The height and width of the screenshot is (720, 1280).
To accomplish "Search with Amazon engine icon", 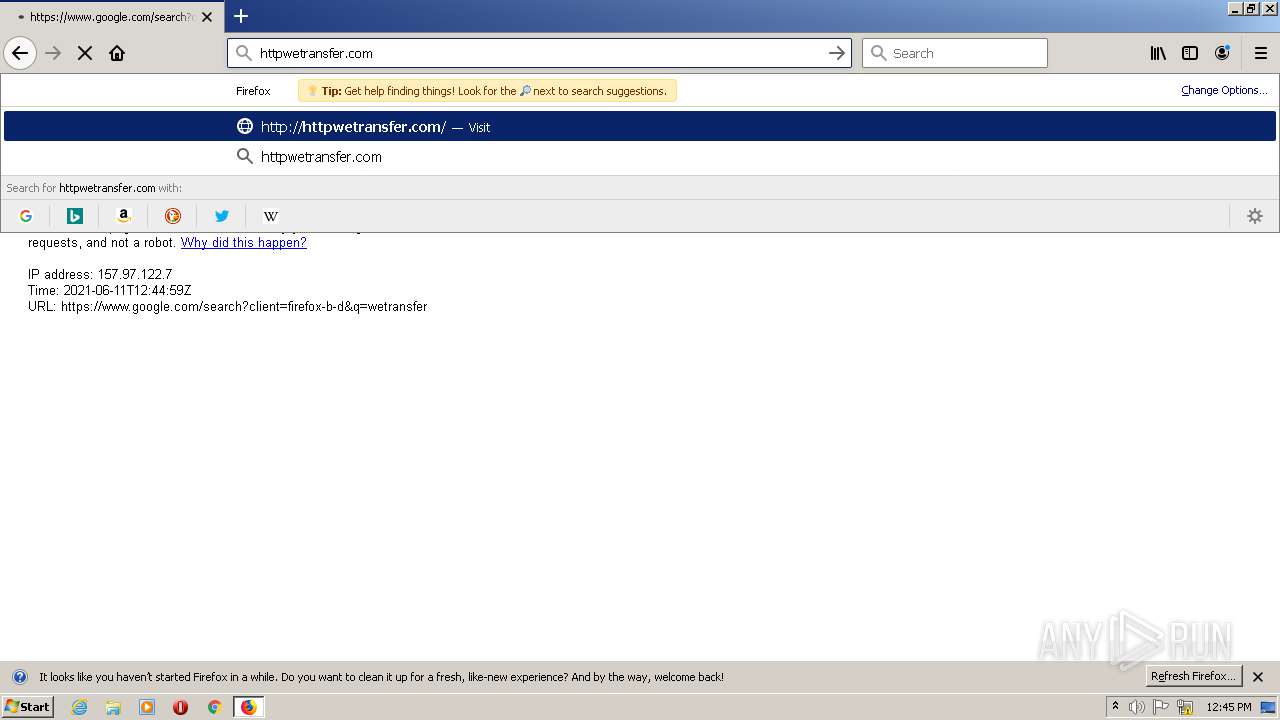I will tap(124, 216).
